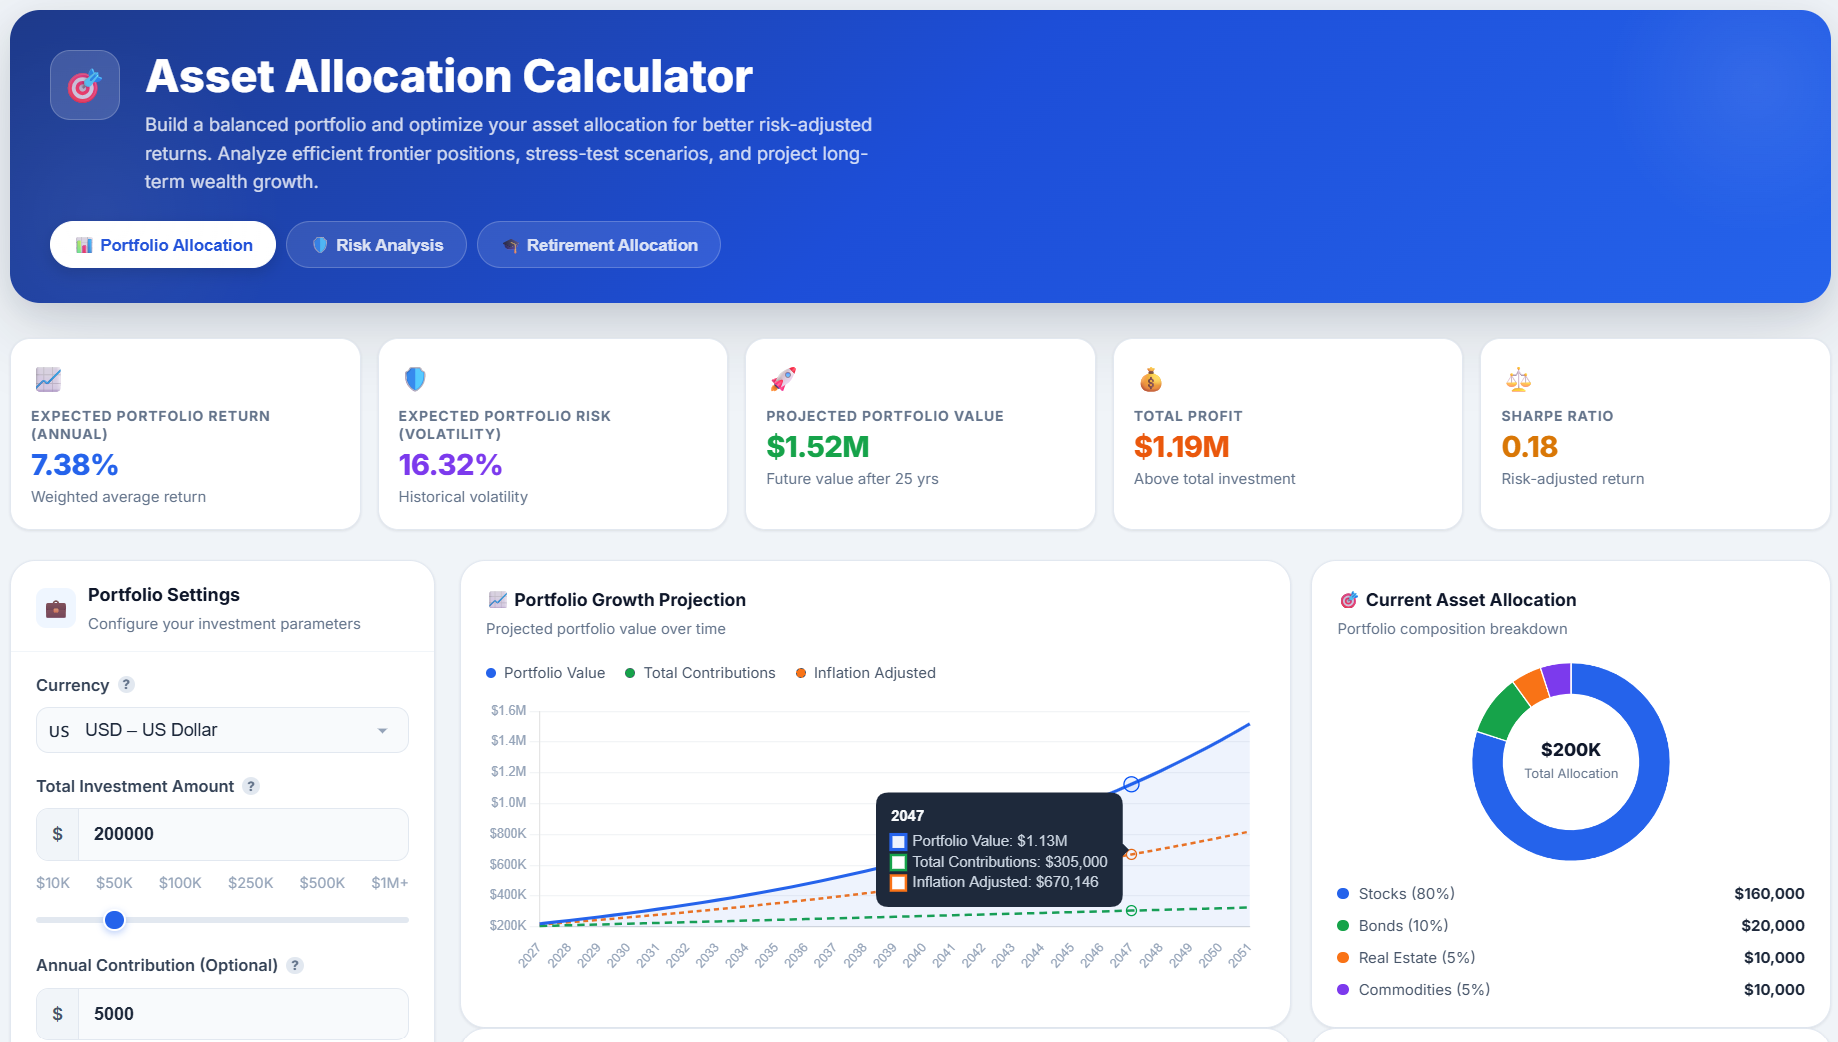Click the target icon beside Current Asset Allocation
The width and height of the screenshot is (1838, 1042).
tap(1349, 600)
